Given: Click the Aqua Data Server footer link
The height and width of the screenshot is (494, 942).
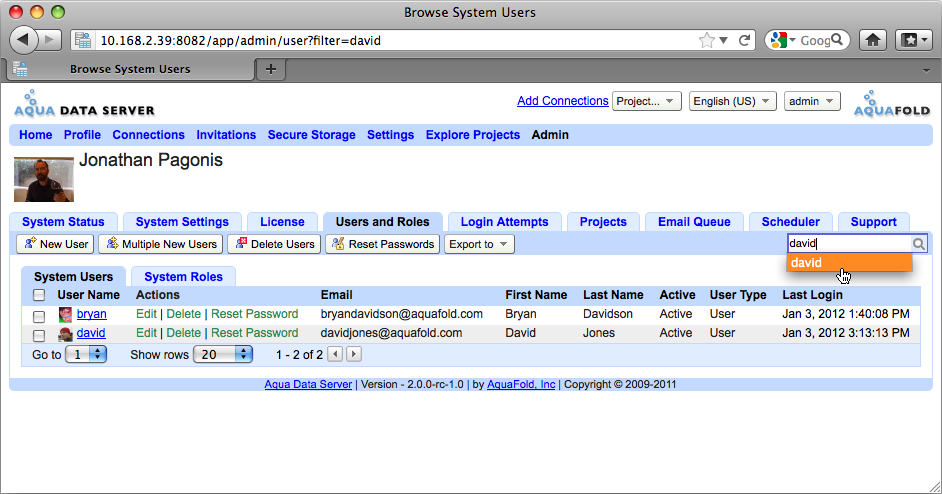Looking at the screenshot, I should pos(308,384).
